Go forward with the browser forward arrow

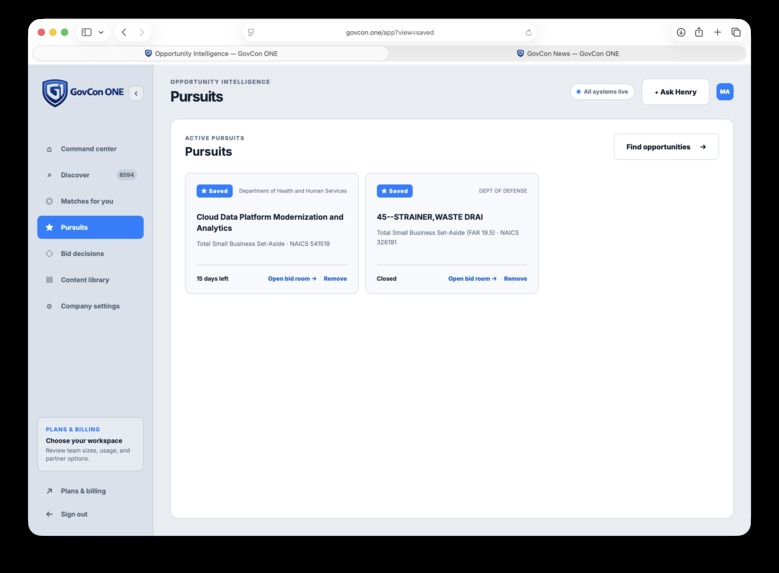tap(142, 32)
